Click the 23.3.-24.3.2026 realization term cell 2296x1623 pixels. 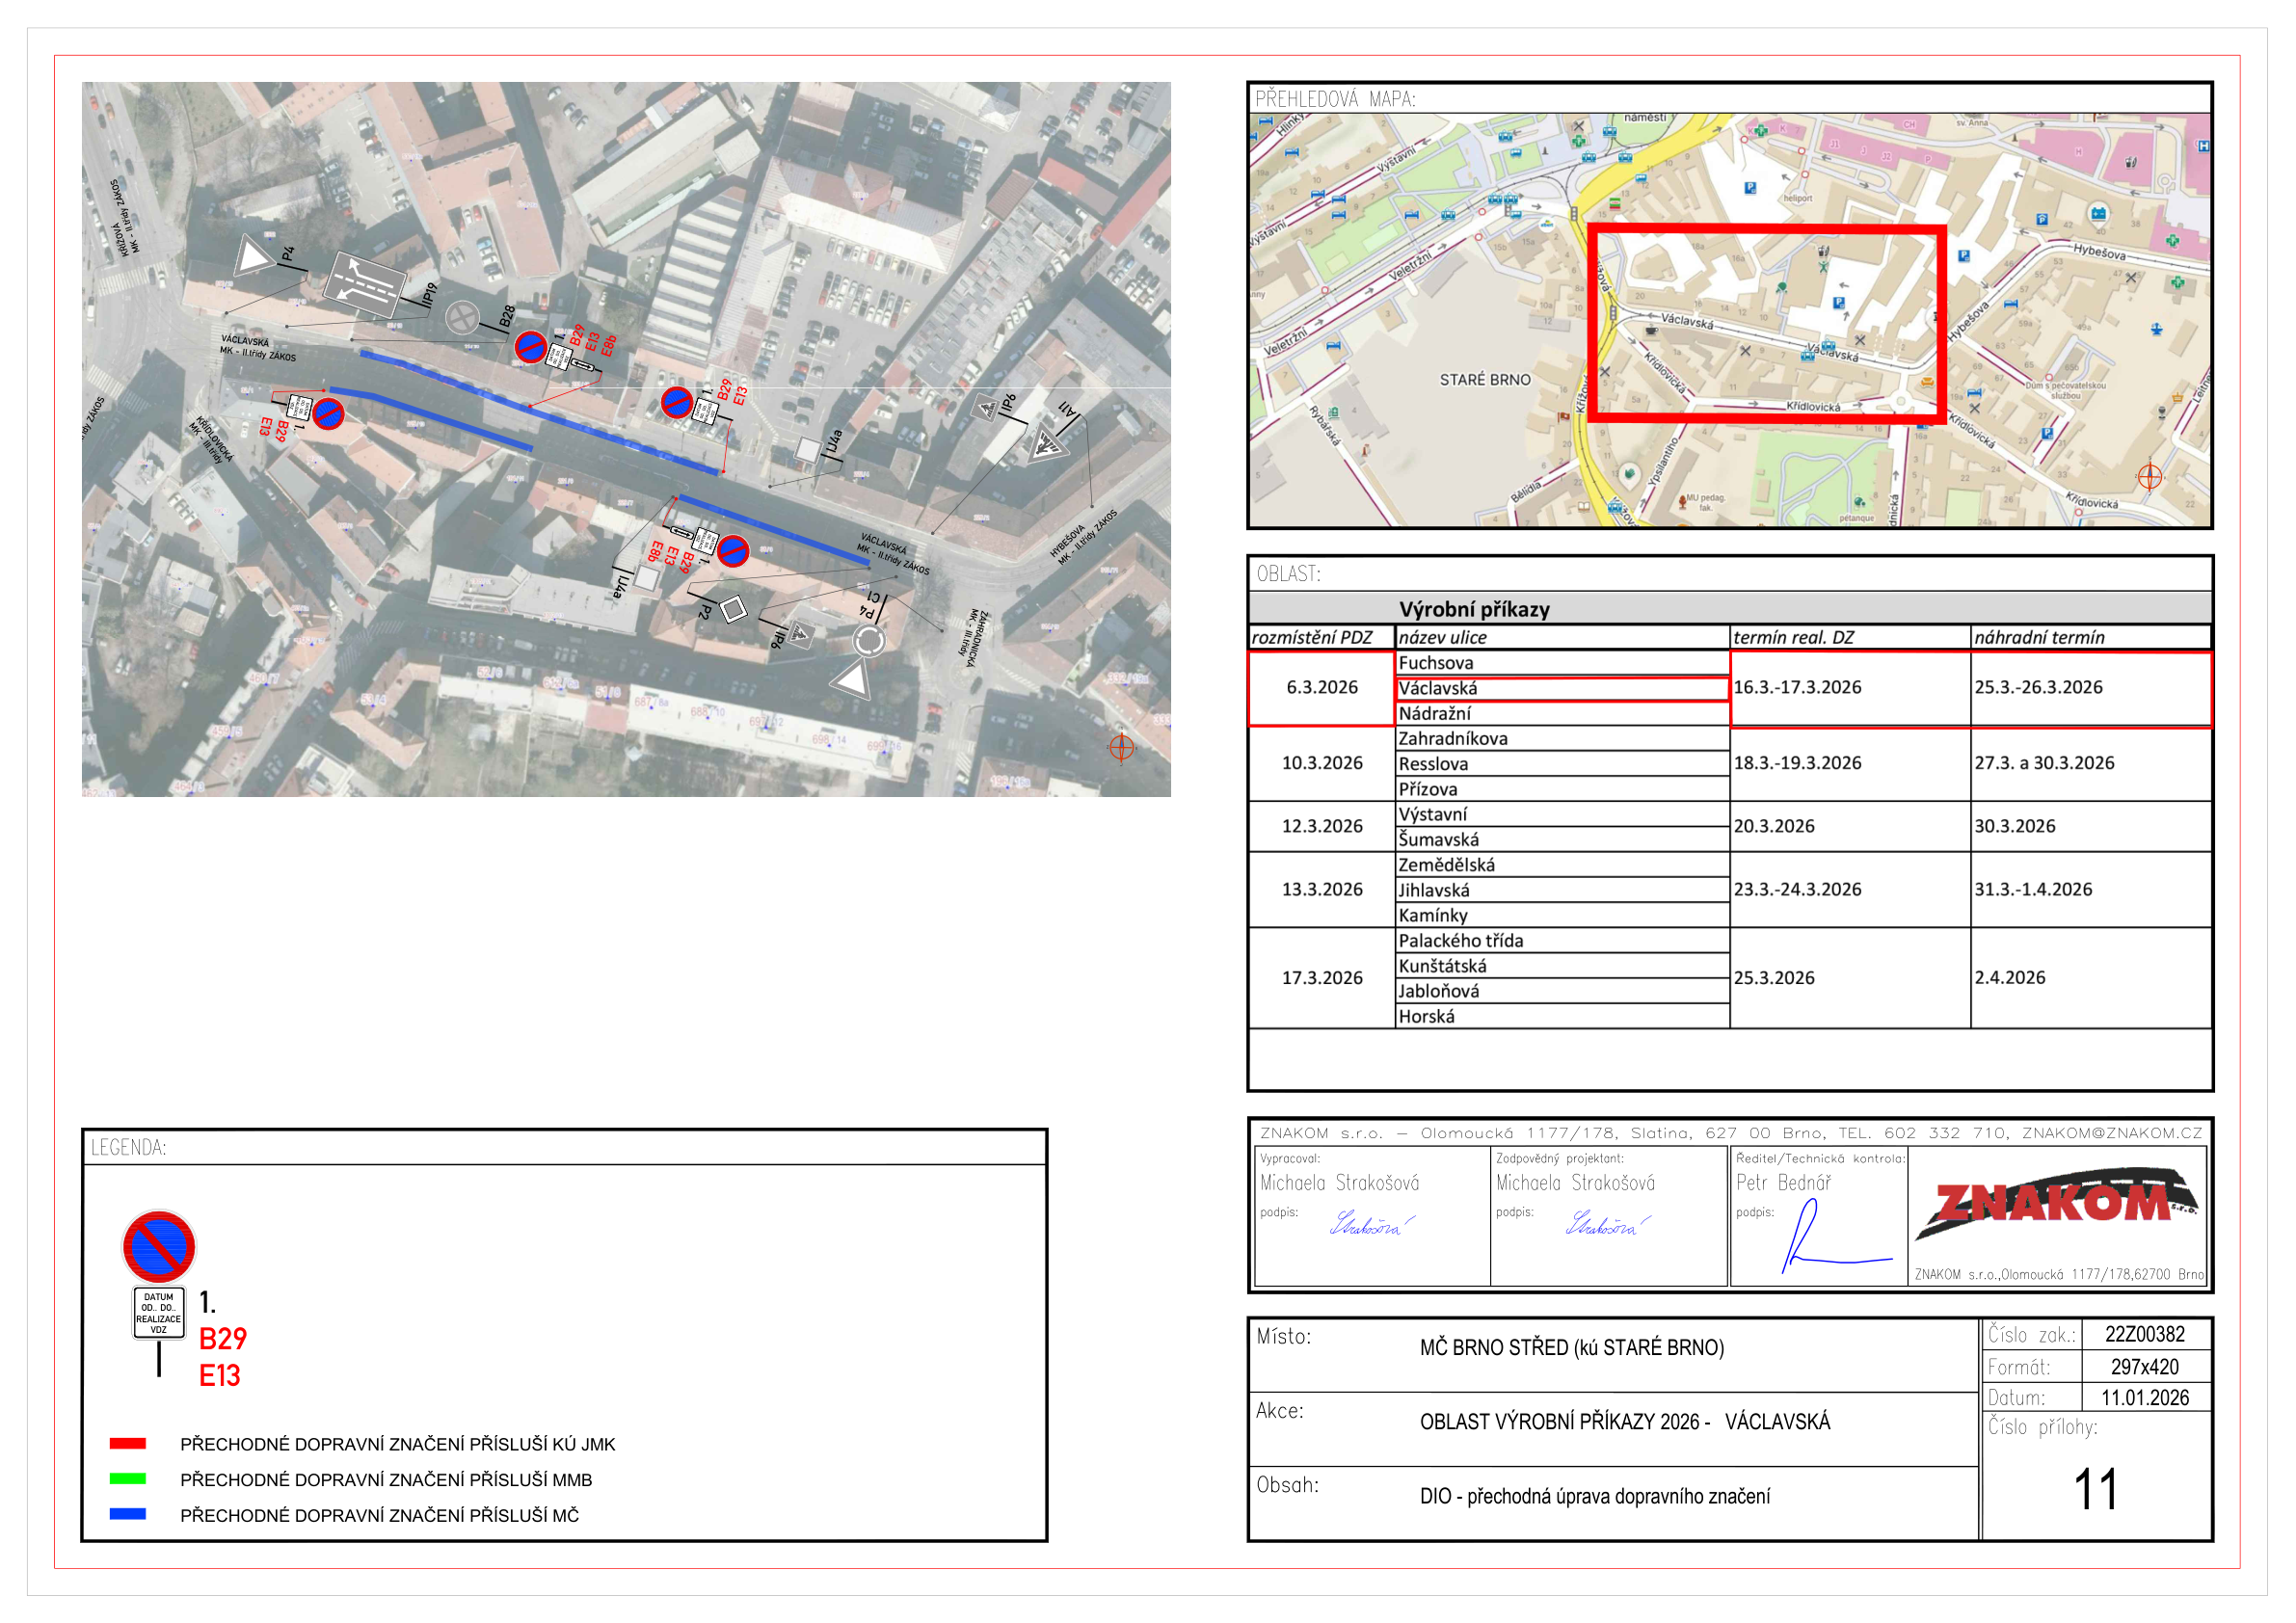pos(1850,890)
